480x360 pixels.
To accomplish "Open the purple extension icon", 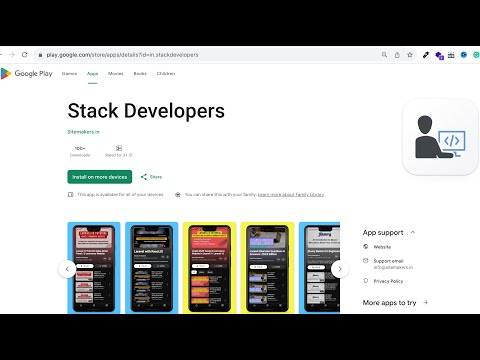I will click(x=439, y=55).
